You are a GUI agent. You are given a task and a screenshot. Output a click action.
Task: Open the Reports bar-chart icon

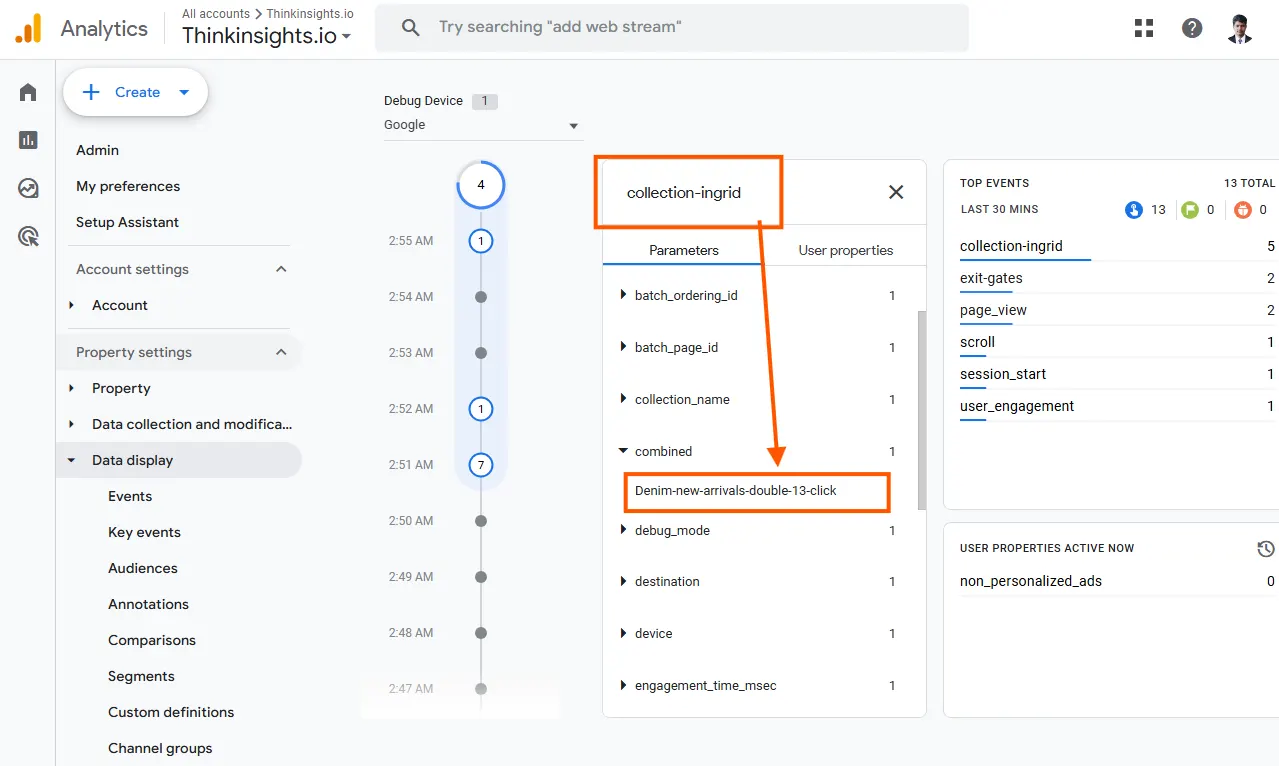pyautogui.click(x=28, y=140)
